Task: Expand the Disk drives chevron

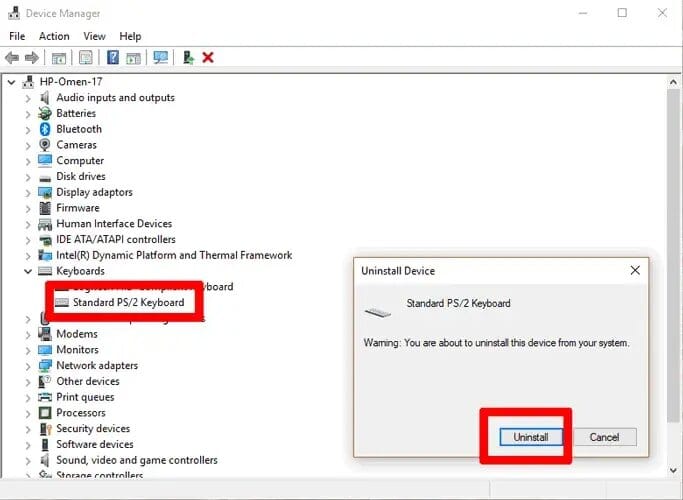Action: click(x=28, y=177)
